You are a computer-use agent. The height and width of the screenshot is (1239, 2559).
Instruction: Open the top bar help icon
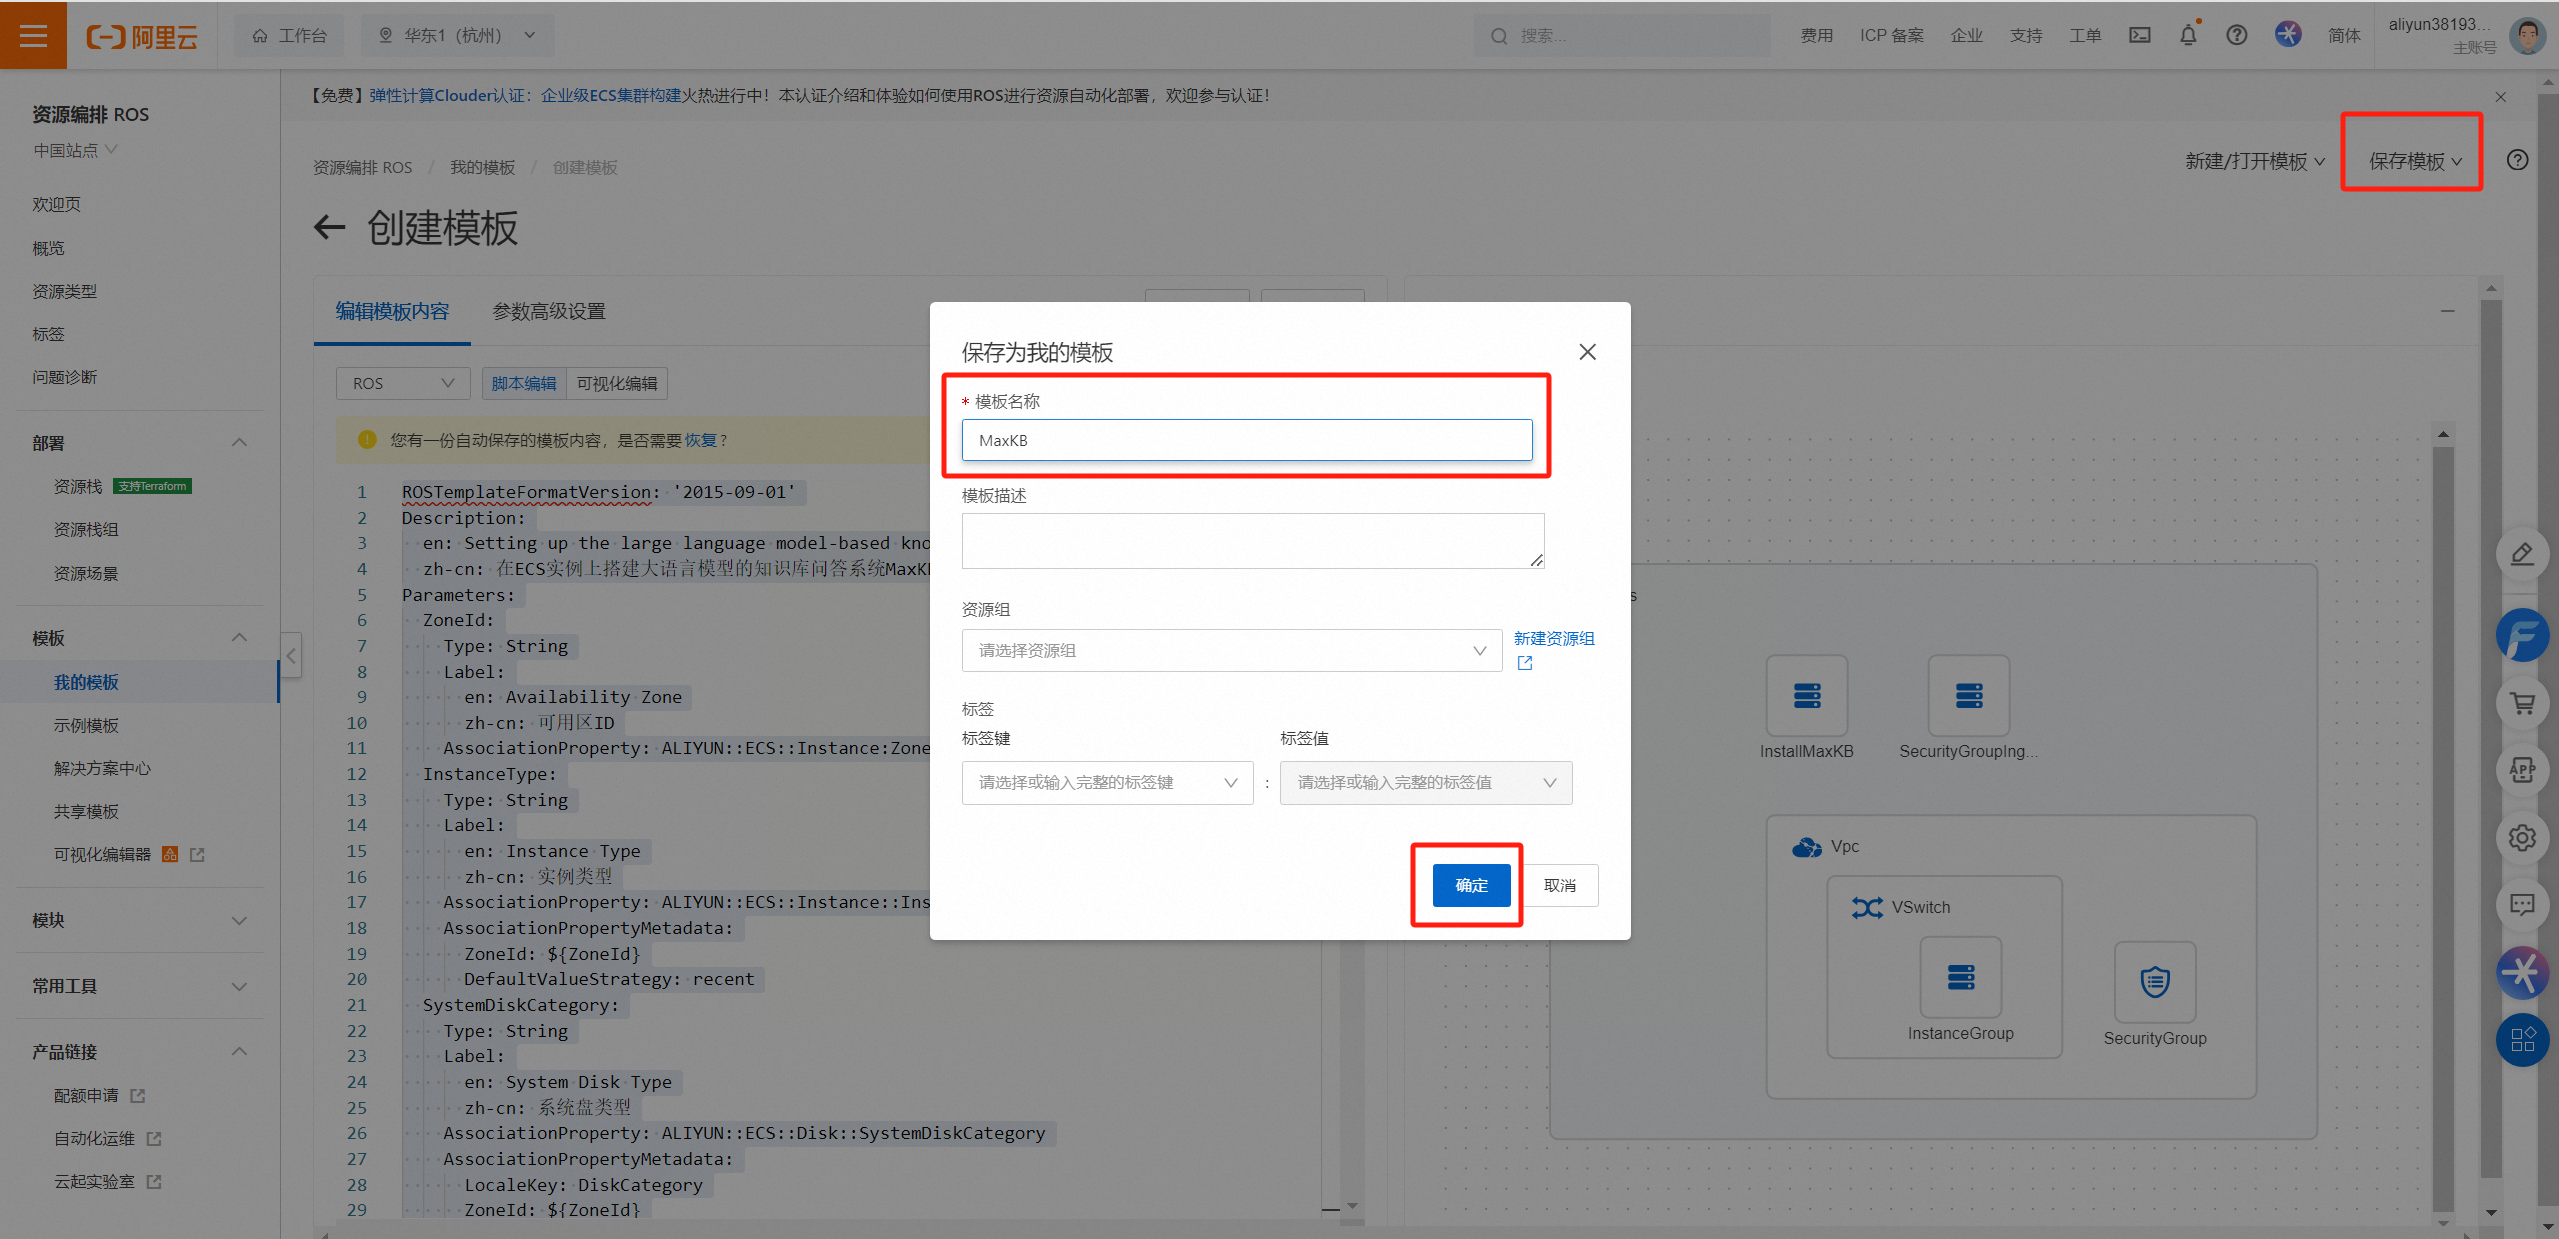pyautogui.click(x=2236, y=35)
